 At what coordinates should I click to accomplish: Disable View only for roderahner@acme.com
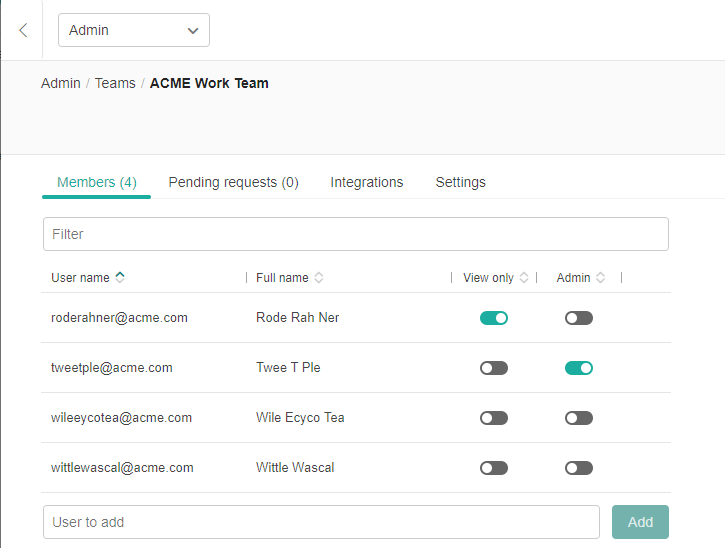click(x=494, y=318)
